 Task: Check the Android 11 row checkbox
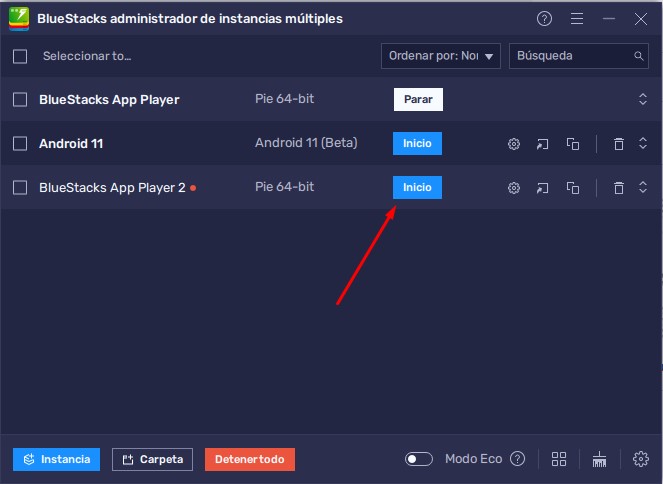tap(20, 144)
